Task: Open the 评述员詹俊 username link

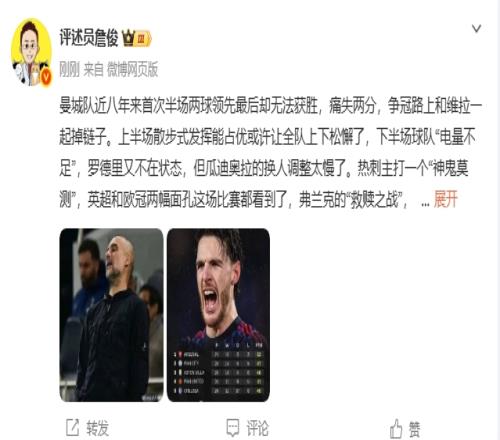Action: tap(89, 37)
